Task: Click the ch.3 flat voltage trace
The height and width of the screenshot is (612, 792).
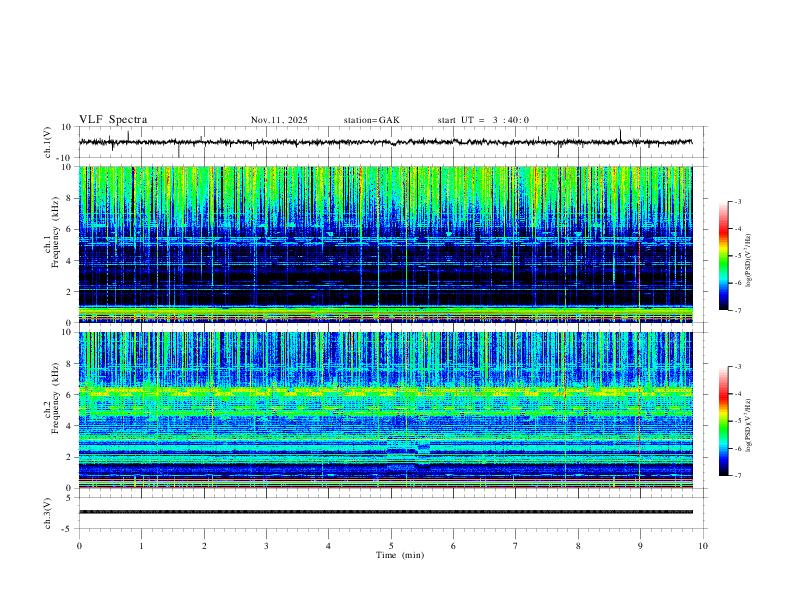Action: tap(385, 512)
